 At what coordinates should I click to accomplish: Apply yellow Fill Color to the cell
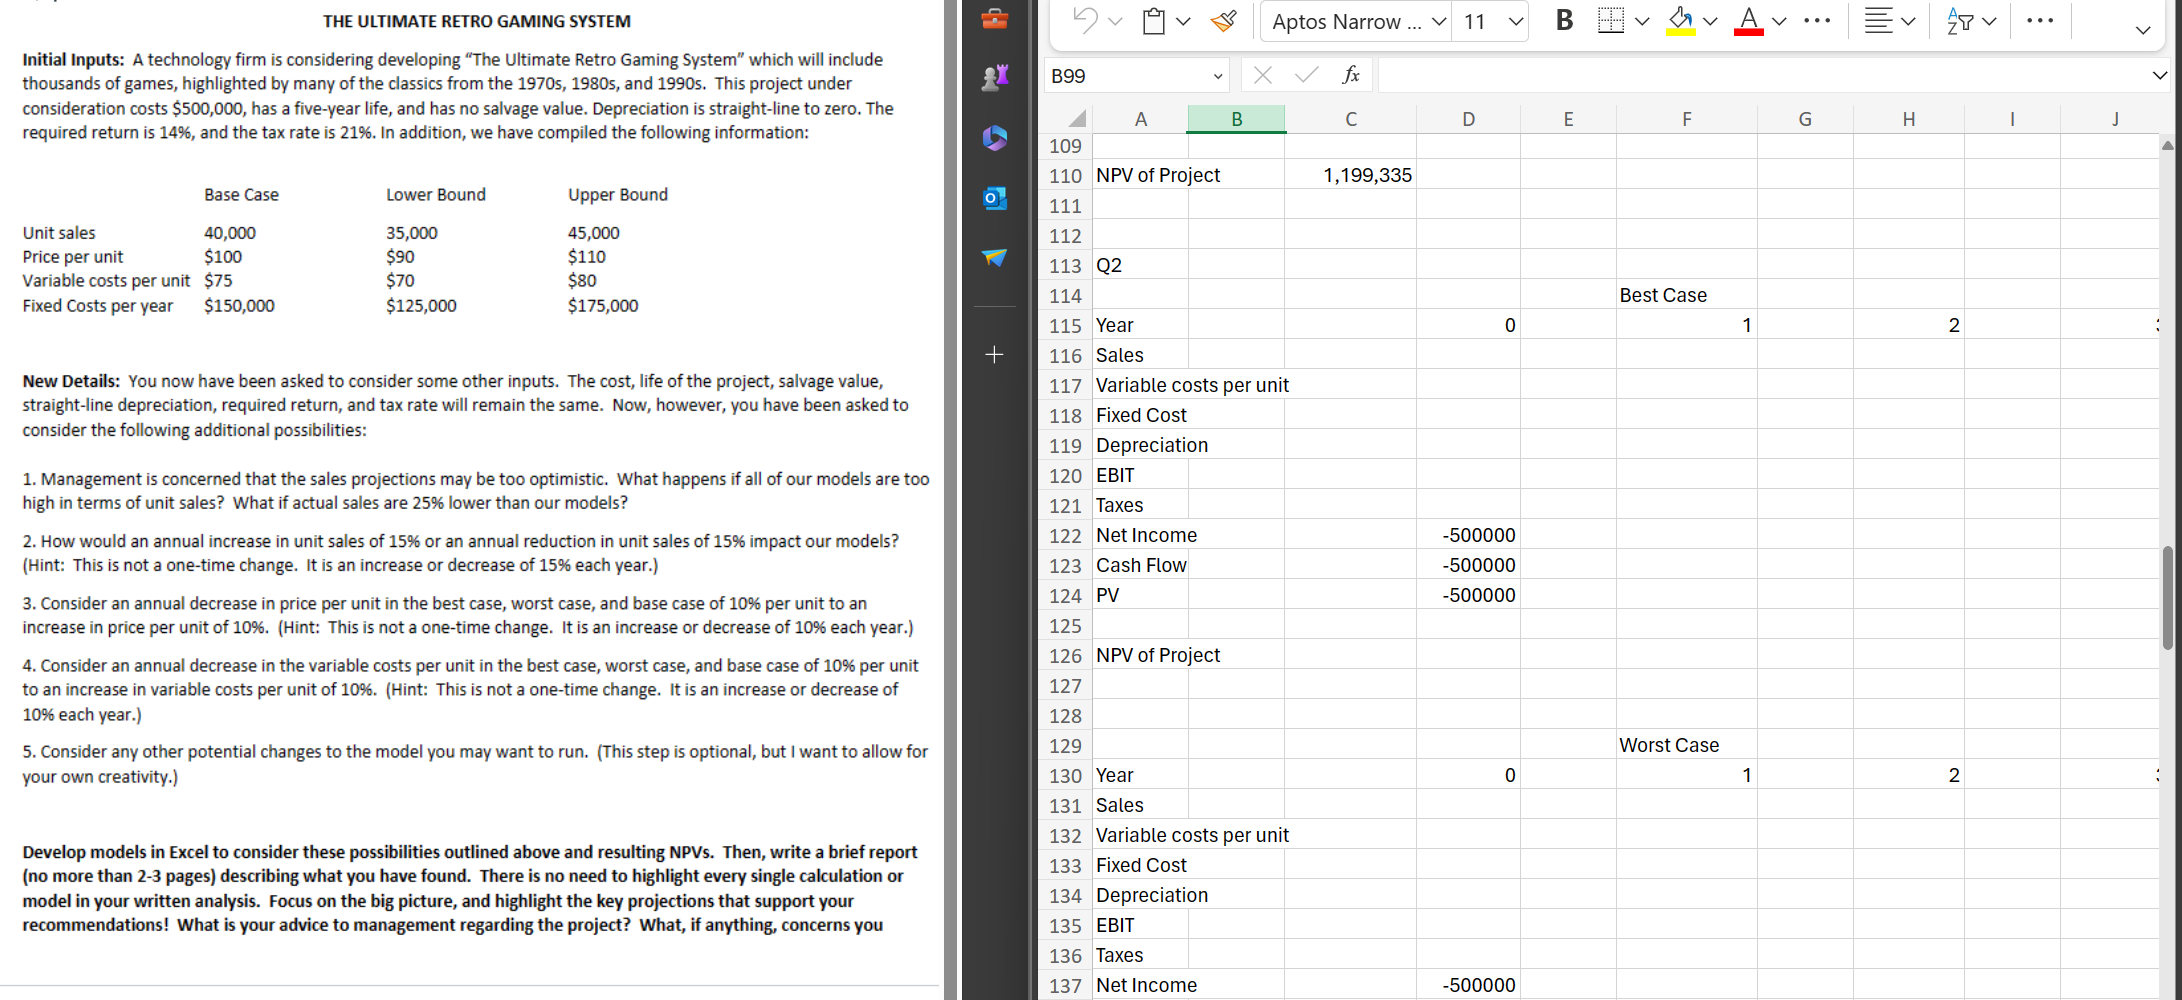coord(1678,21)
